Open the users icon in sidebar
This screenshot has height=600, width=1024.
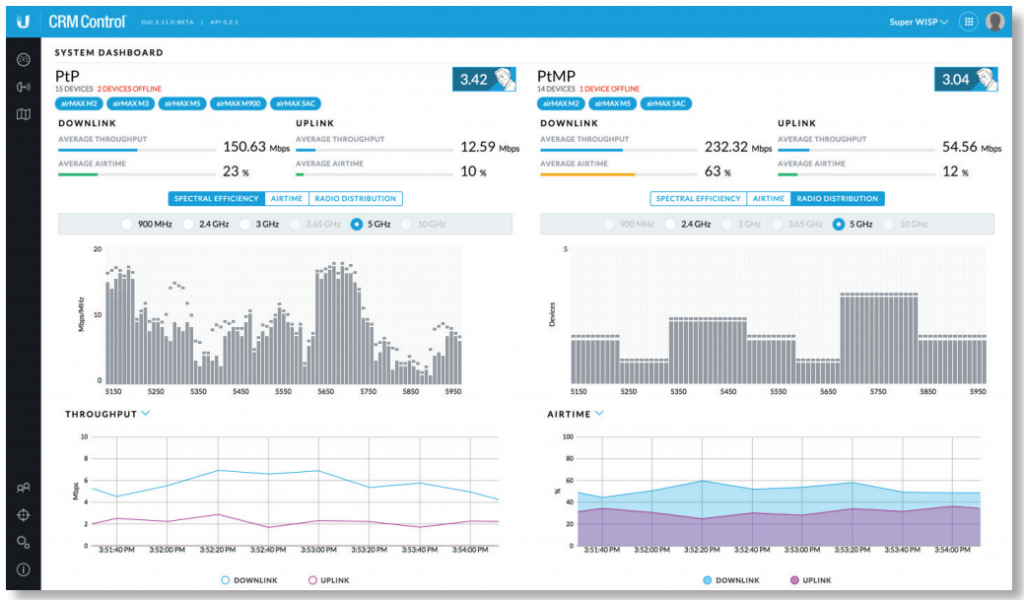coord(23,488)
